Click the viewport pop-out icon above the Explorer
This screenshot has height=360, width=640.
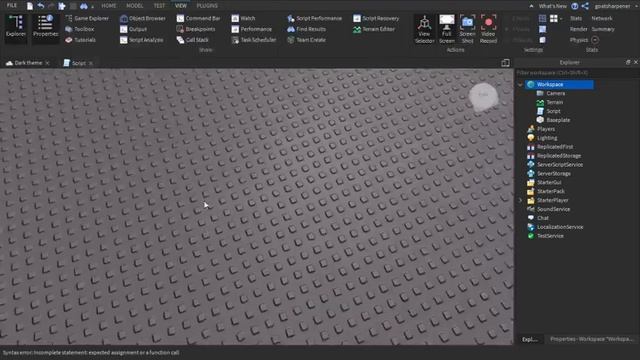(505, 63)
